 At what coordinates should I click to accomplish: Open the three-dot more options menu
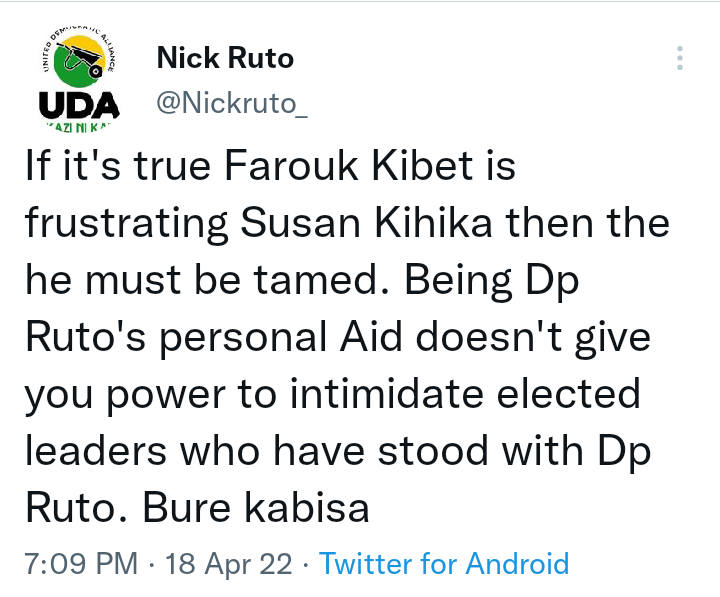(680, 58)
